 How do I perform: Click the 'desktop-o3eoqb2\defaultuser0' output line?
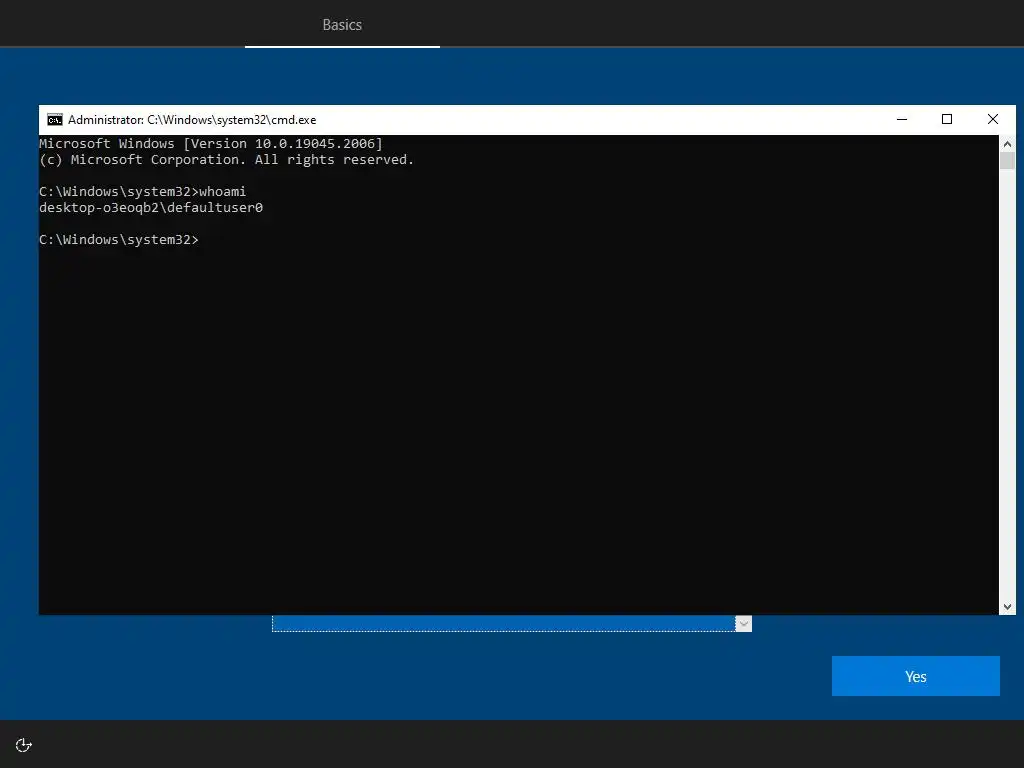(151, 208)
